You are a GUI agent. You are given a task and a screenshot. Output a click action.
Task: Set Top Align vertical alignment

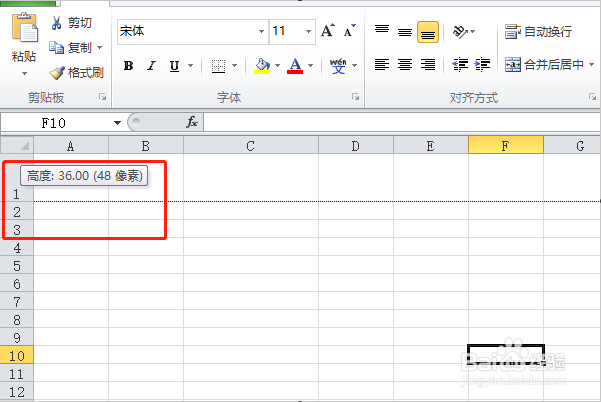click(x=382, y=31)
